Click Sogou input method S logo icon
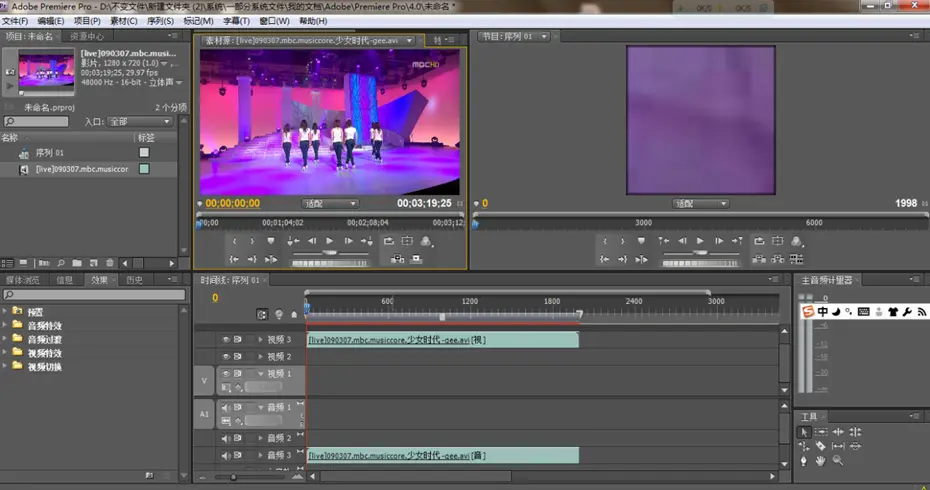 point(808,311)
